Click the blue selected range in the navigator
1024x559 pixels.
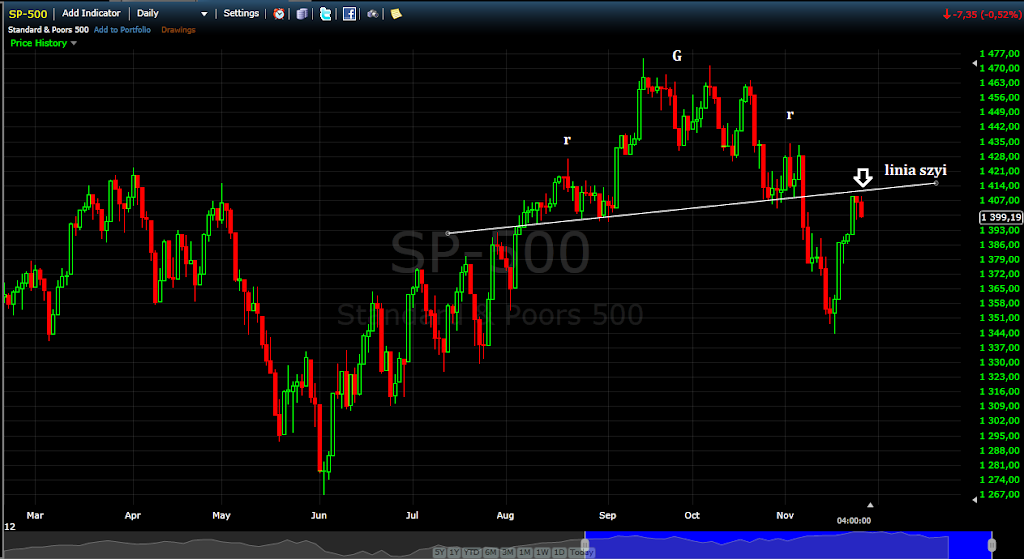(x=788, y=545)
